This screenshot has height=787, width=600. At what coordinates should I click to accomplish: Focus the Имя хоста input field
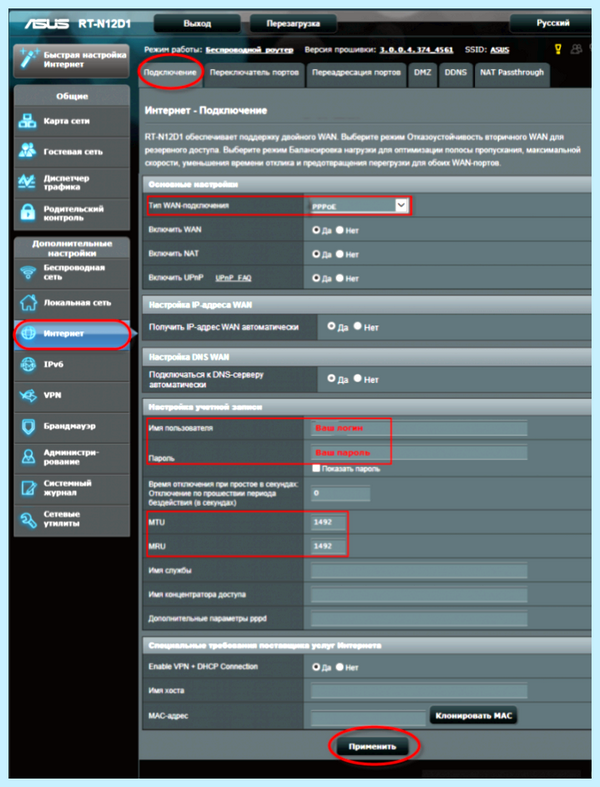pos(419,691)
